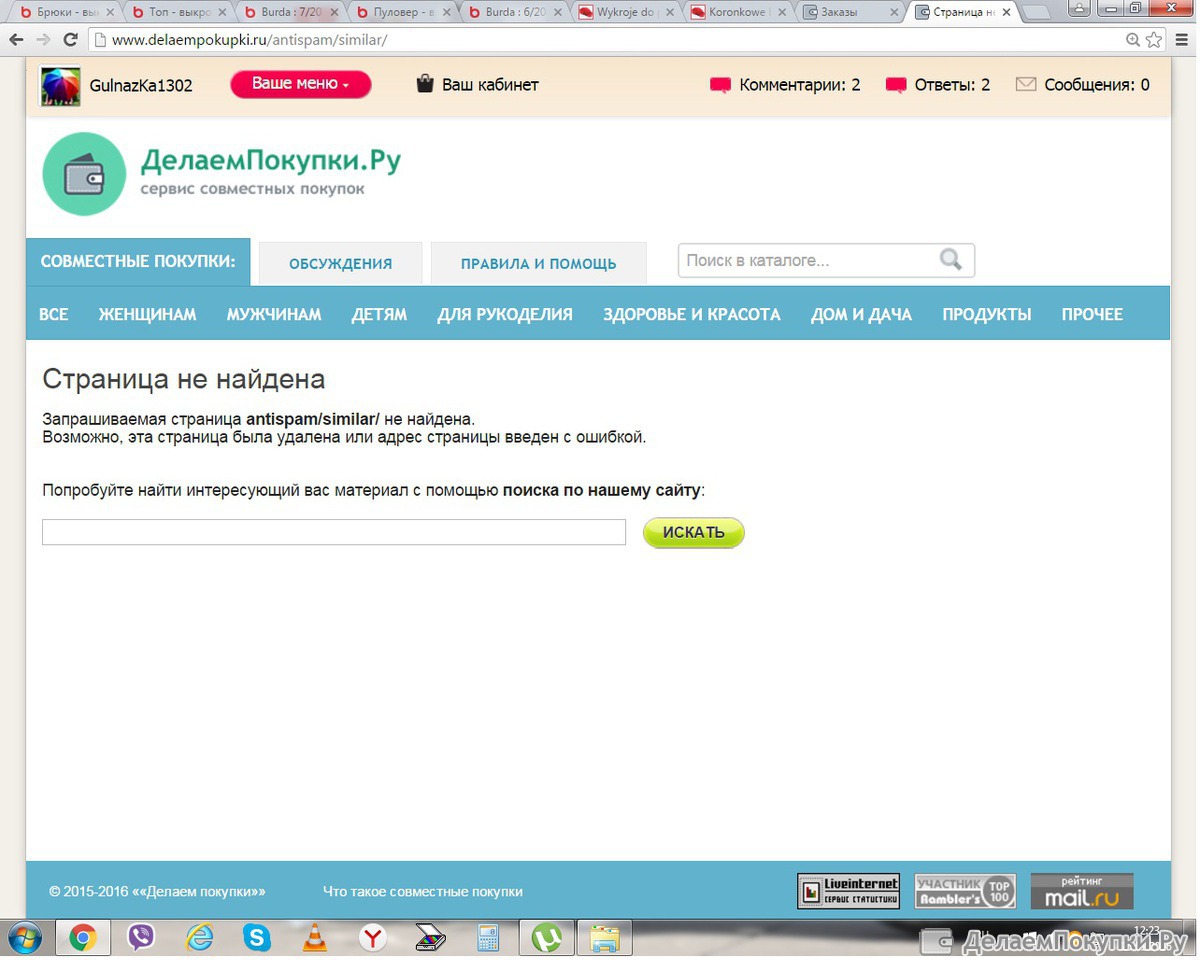
Task: Open the ПРАВИЛА И ПОМОЩЬ tab
Action: [x=539, y=264]
